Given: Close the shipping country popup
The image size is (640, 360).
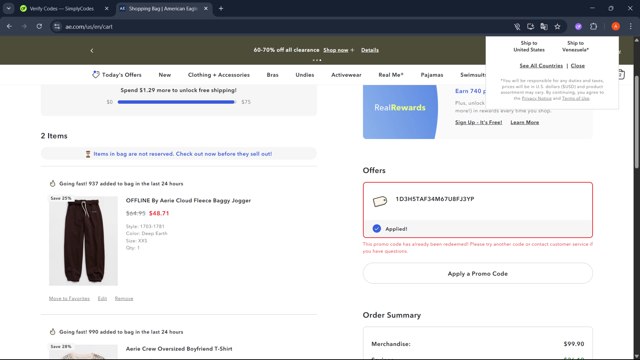Looking at the screenshot, I should [578, 66].
